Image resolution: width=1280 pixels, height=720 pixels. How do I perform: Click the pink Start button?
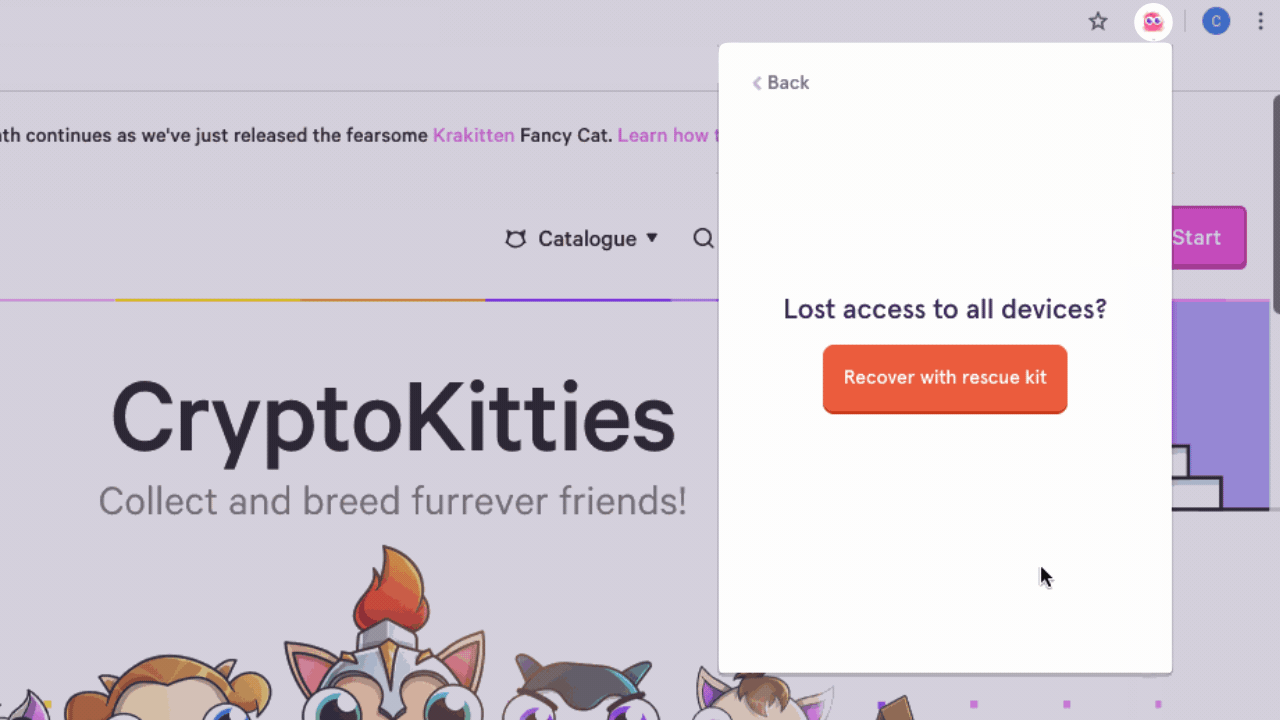click(1208, 238)
